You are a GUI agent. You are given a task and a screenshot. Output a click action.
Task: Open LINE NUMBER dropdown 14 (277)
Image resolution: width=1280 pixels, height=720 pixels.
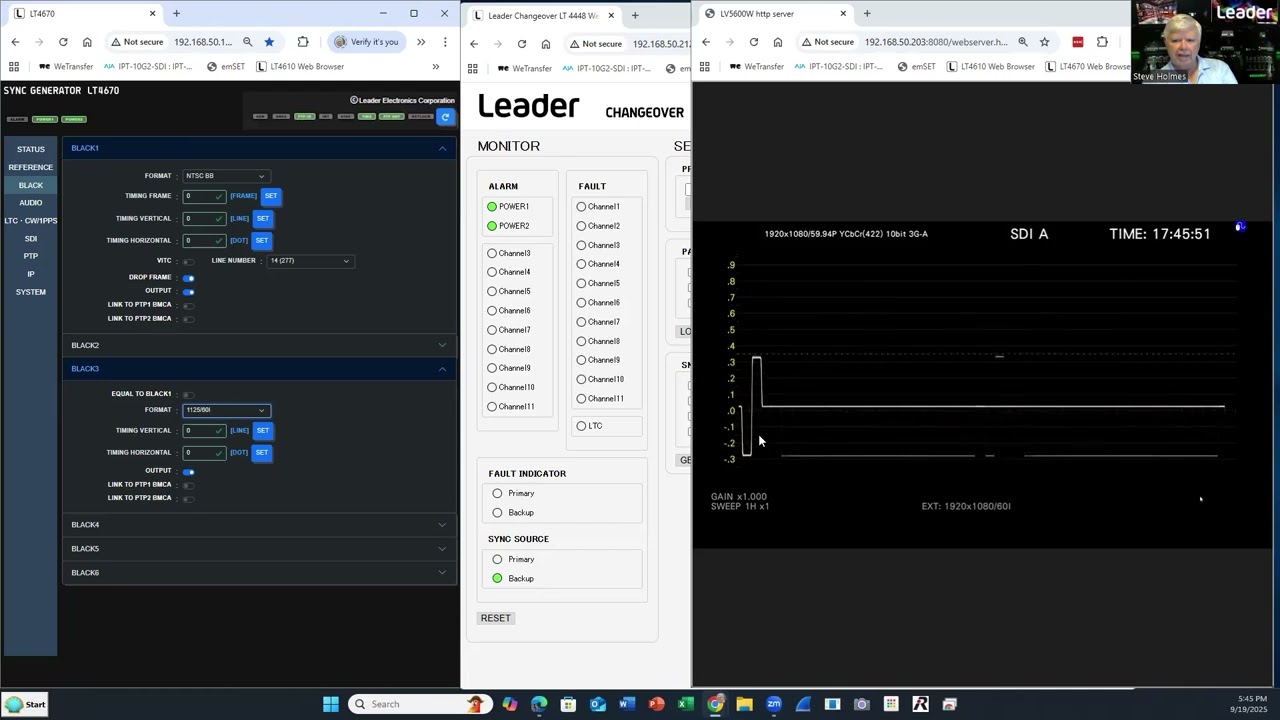pos(310,261)
